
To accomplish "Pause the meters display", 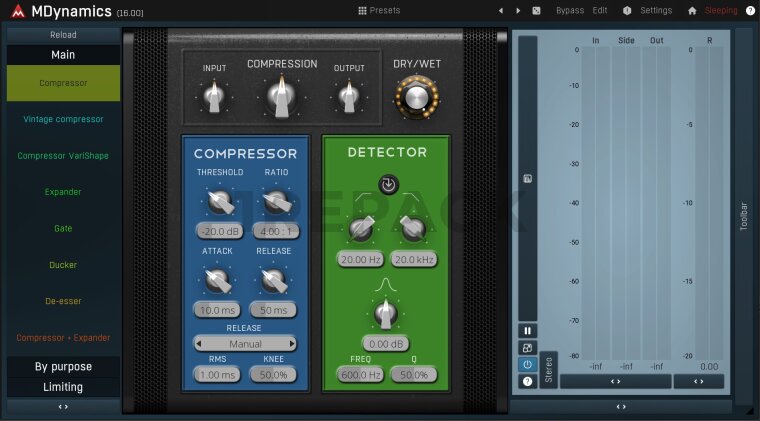I will coord(527,330).
